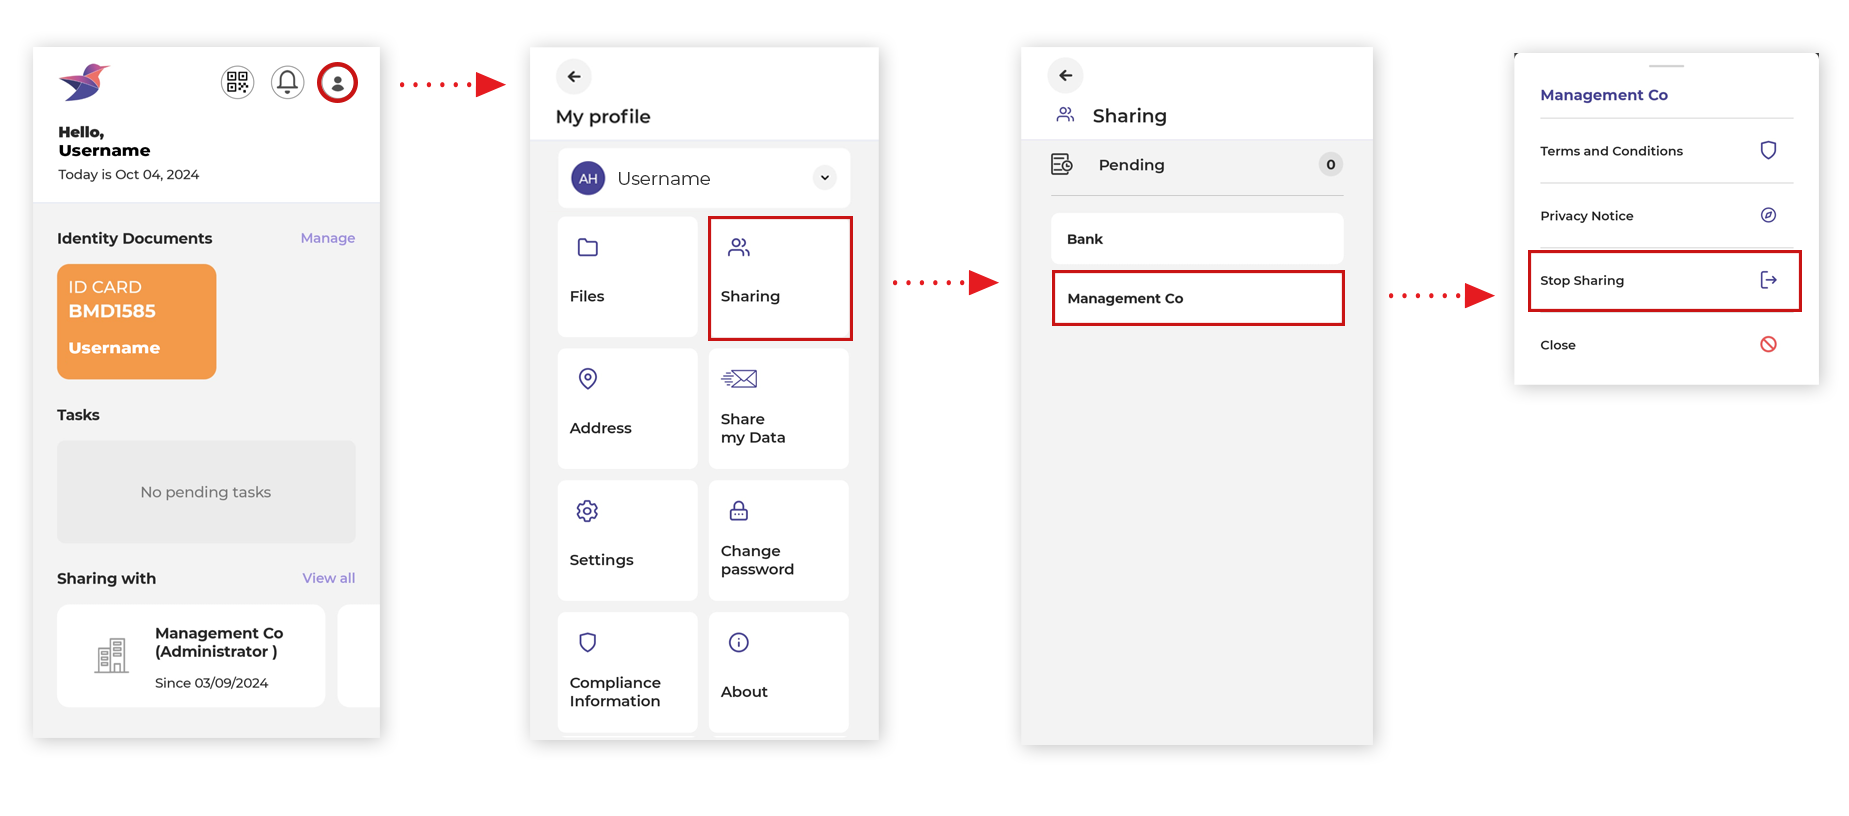The width and height of the screenshot is (1849, 816).
Task: Click the AH user avatar
Action: 588,178
